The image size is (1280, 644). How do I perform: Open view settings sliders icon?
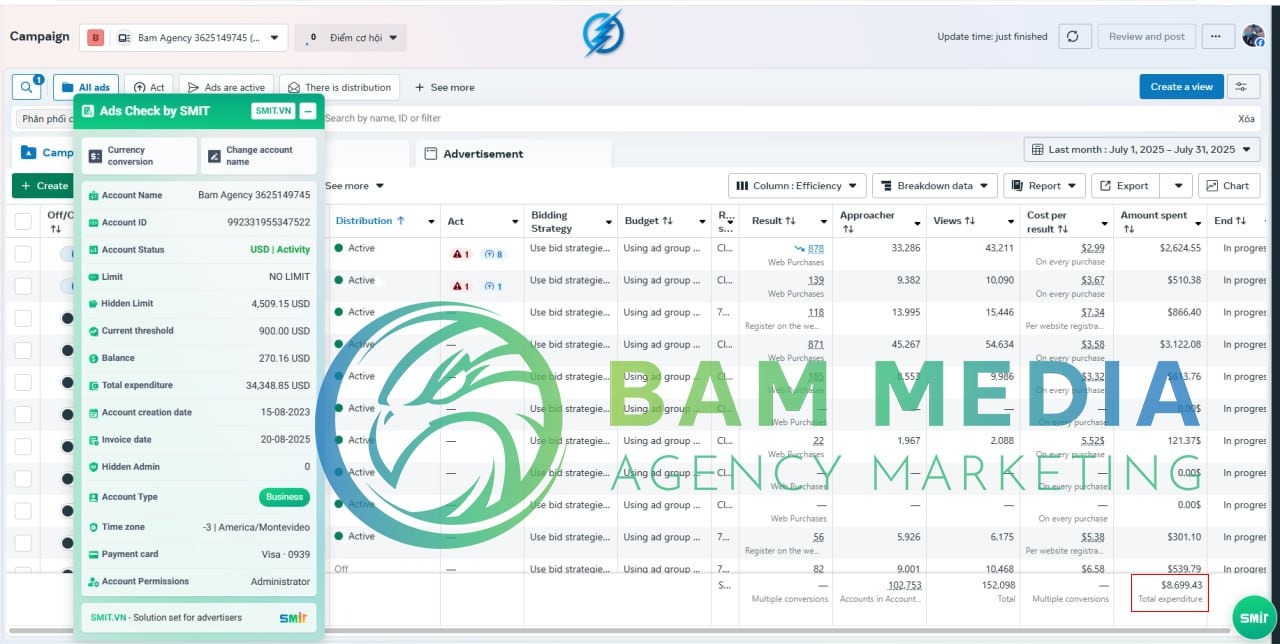[1242, 86]
